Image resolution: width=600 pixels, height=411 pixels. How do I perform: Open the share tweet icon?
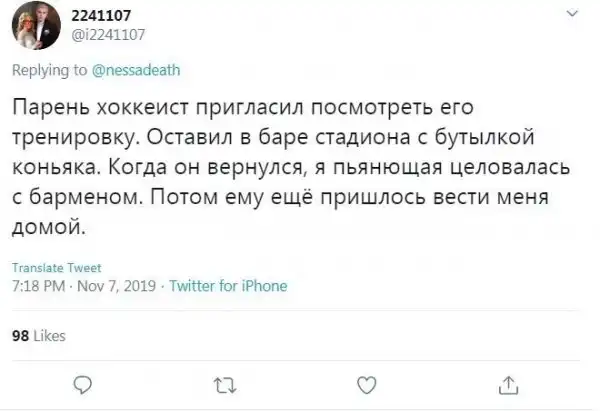coord(508,381)
